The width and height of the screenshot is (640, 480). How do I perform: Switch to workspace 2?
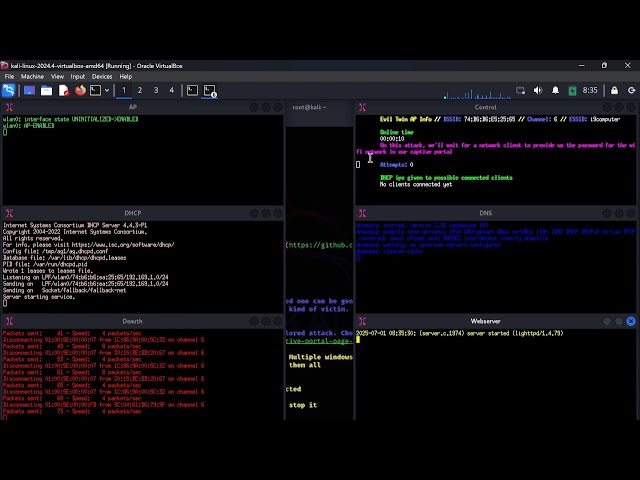(140, 90)
